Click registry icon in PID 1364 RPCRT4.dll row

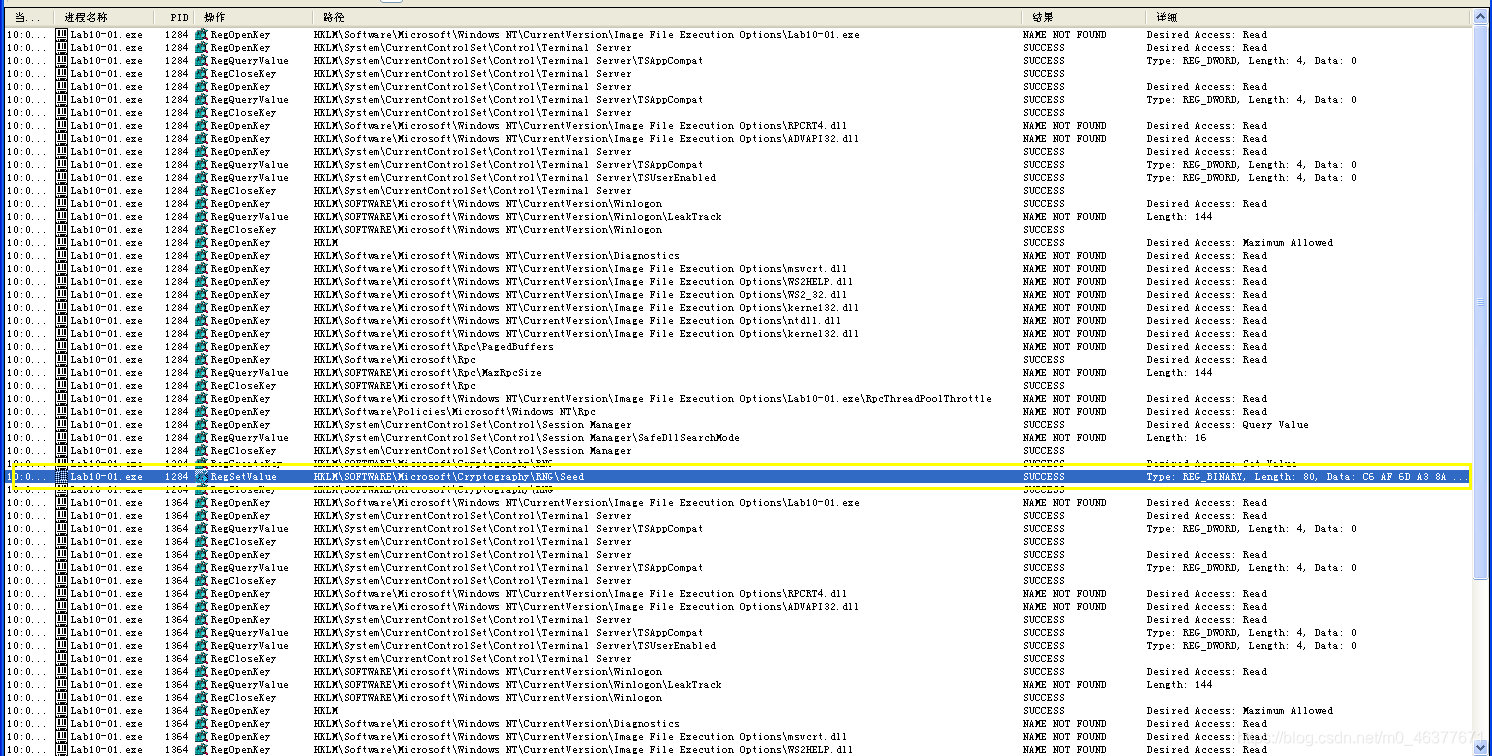point(201,594)
